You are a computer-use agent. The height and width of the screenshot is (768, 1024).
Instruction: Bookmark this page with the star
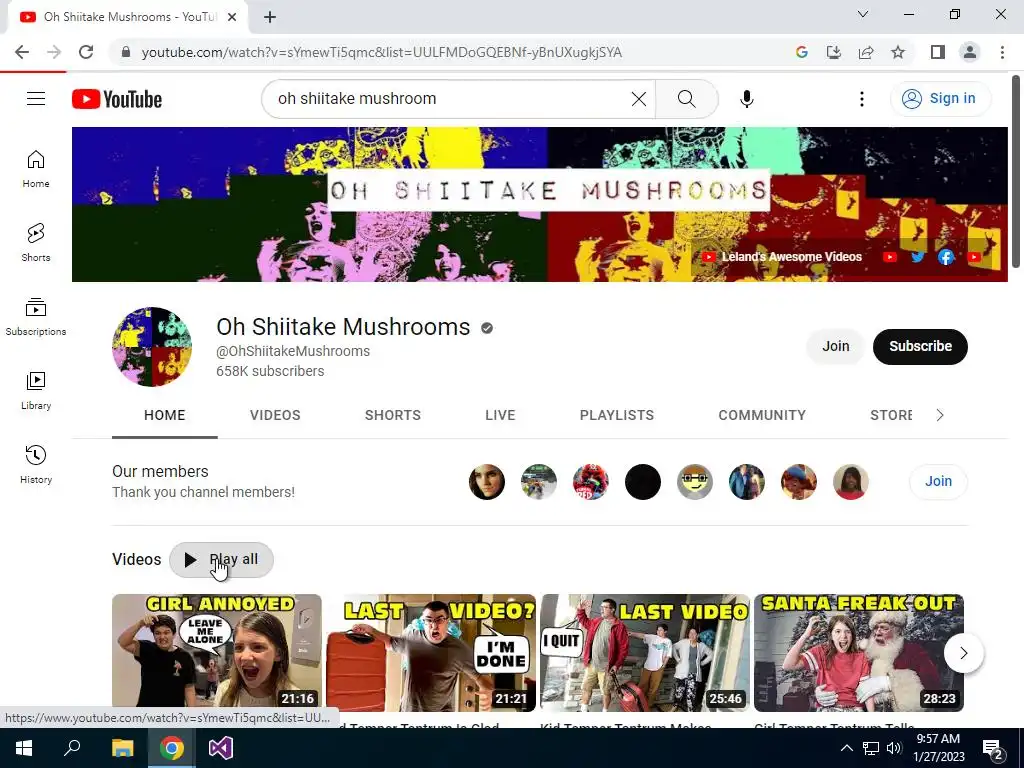[x=898, y=52]
